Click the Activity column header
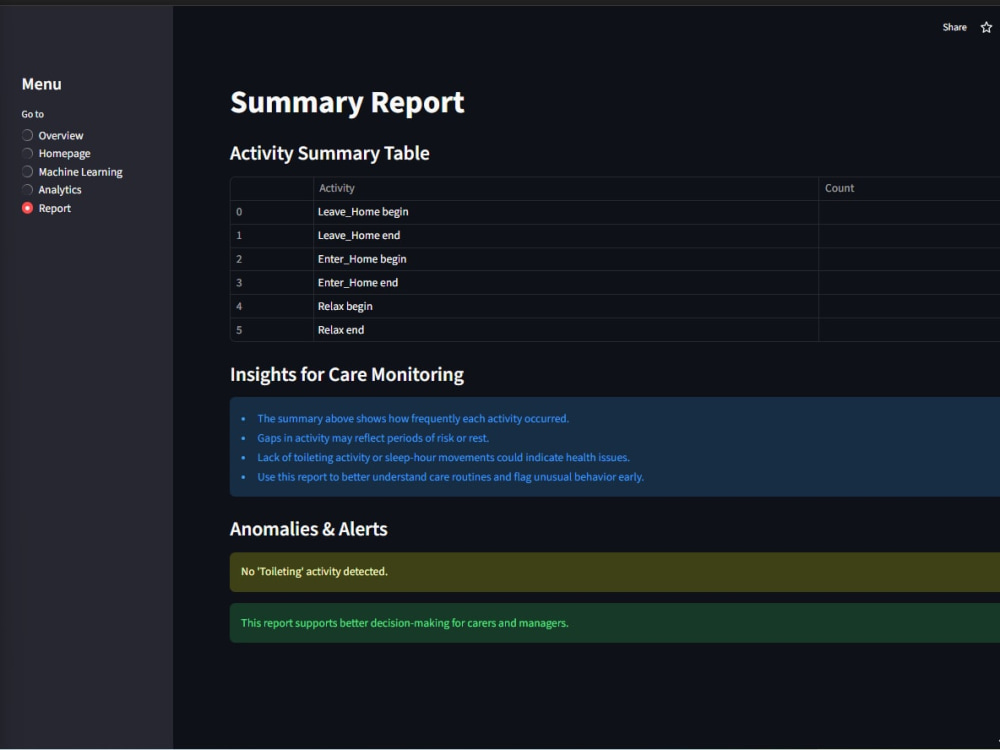The width and height of the screenshot is (1000, 750). 566,188
